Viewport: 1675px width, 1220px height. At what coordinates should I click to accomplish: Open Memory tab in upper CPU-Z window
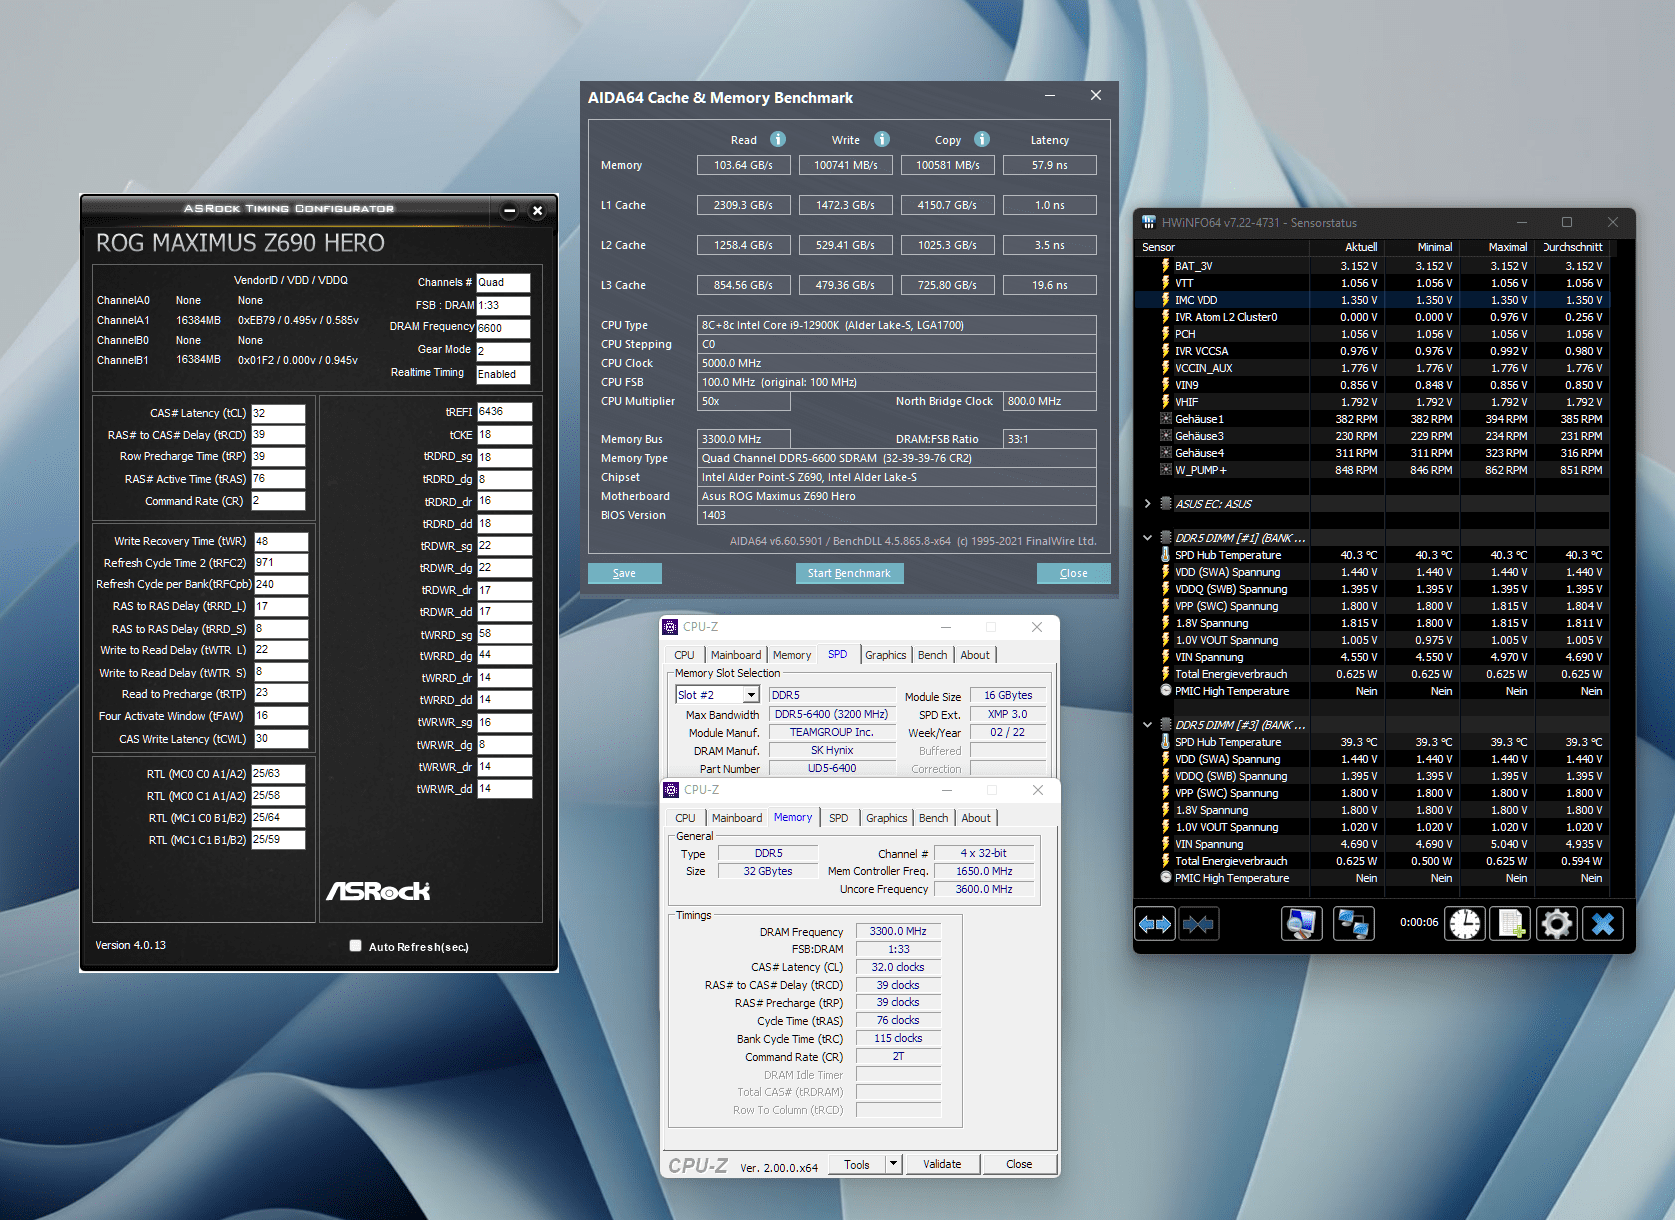(x=792, y=655)
